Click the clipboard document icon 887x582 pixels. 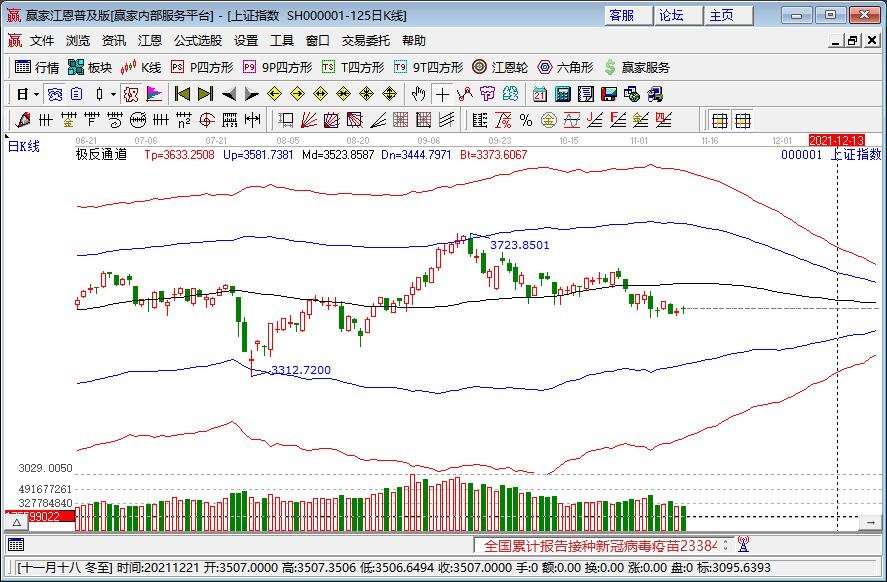[76, 94]
